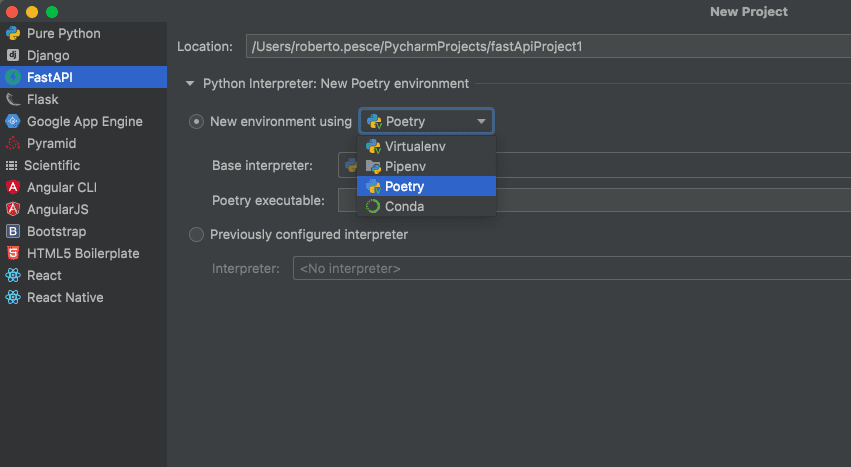
Task: Click the Location path field
Action: (548, 47)
